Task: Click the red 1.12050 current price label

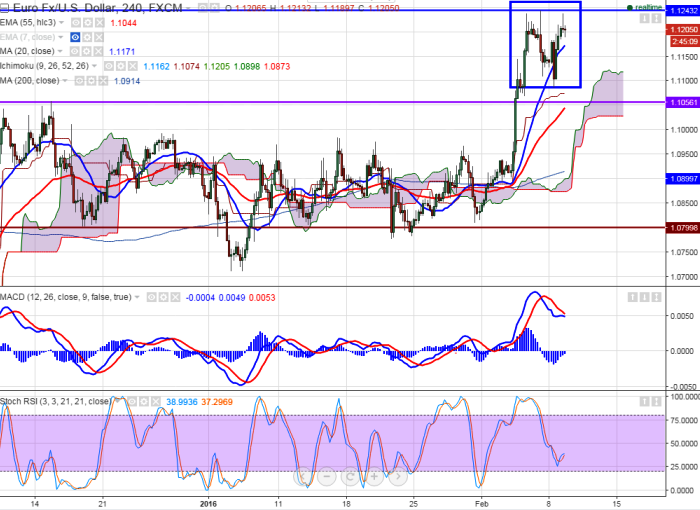Action: point(683,29)
